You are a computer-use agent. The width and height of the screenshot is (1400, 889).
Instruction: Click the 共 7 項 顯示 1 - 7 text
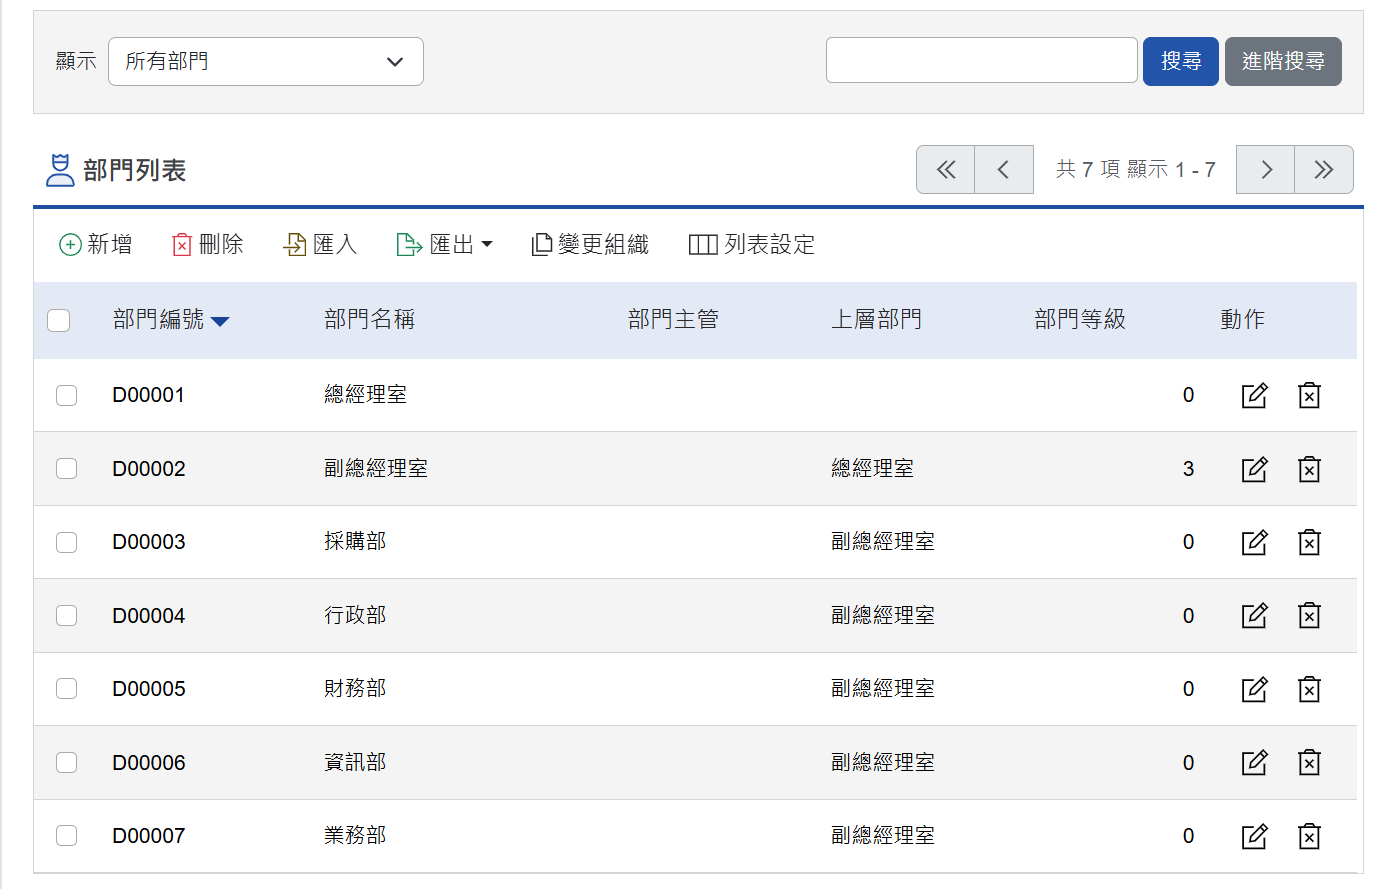[1135, 169]
